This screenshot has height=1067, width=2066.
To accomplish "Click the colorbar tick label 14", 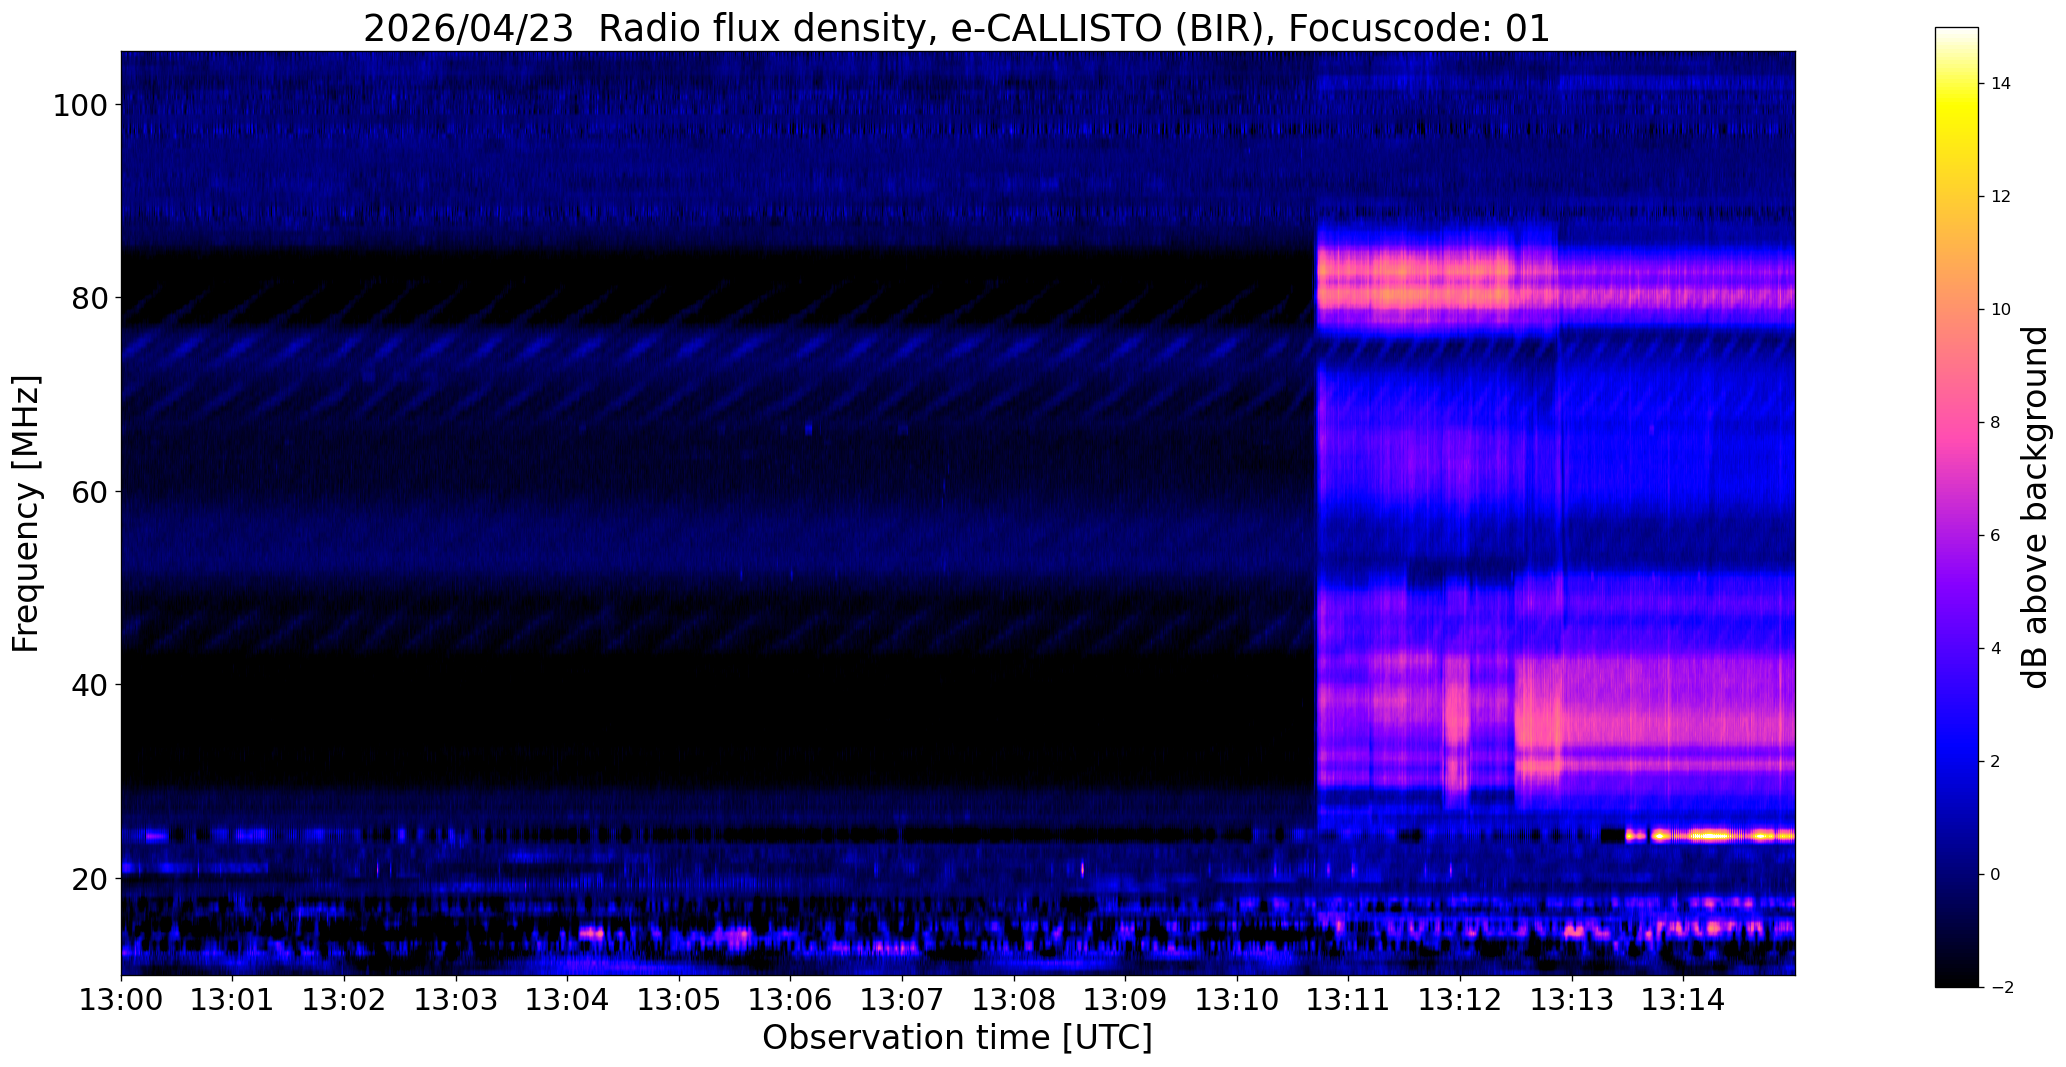I will pyautogui.click(x=2001, y=84).
